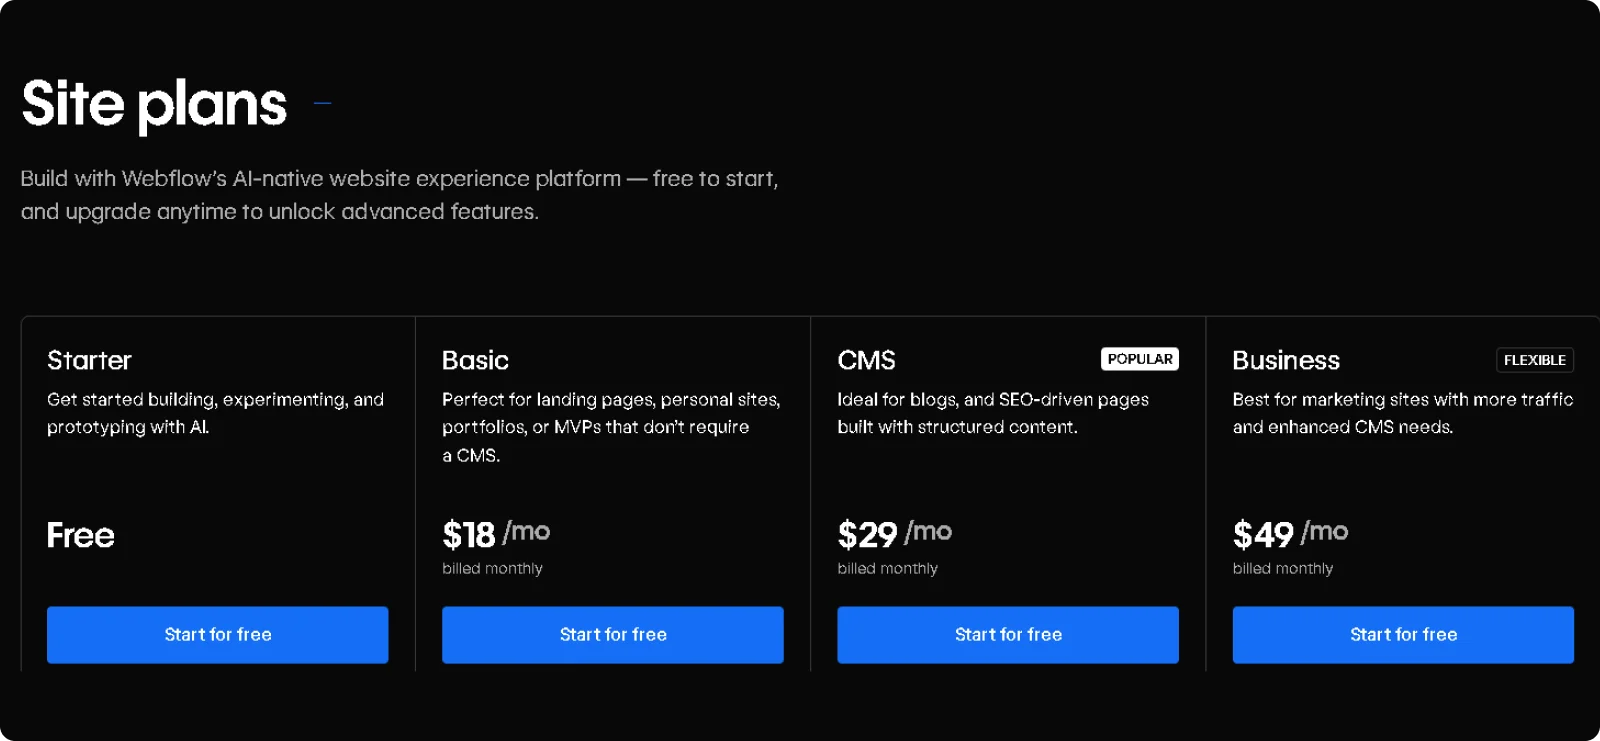The width and height of the screenshot is (1600, 741).
Task: Click billed monthly under the $18 price
Action: point(492,569)
